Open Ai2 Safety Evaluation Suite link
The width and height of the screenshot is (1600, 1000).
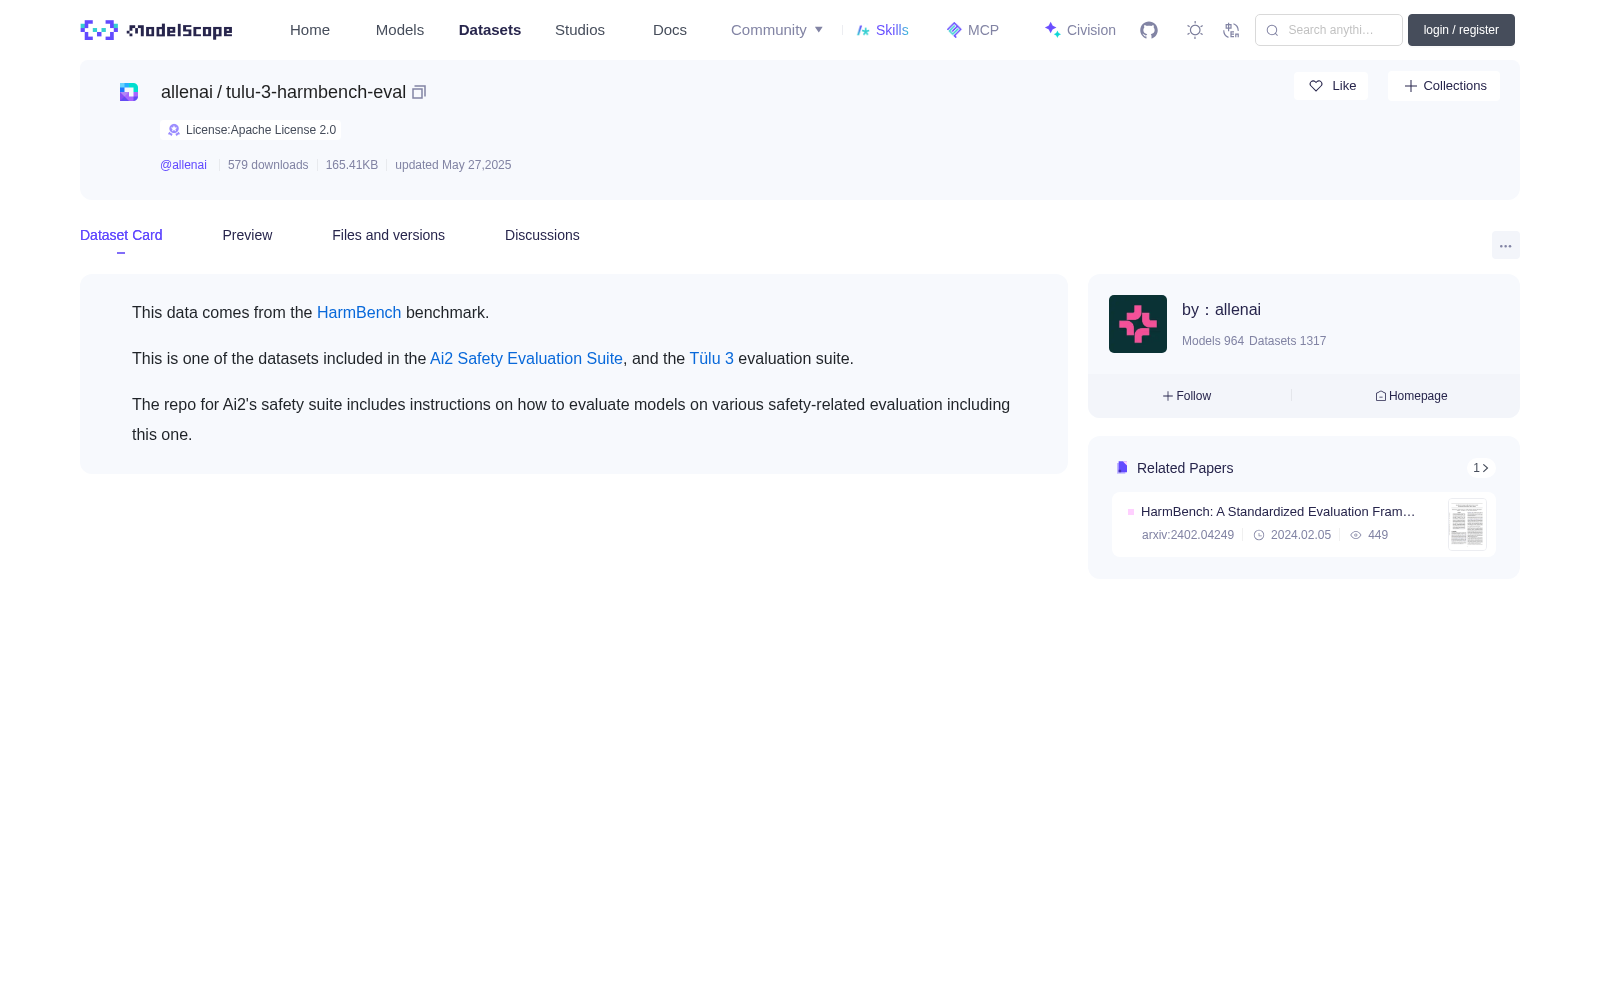click(526, 359)
